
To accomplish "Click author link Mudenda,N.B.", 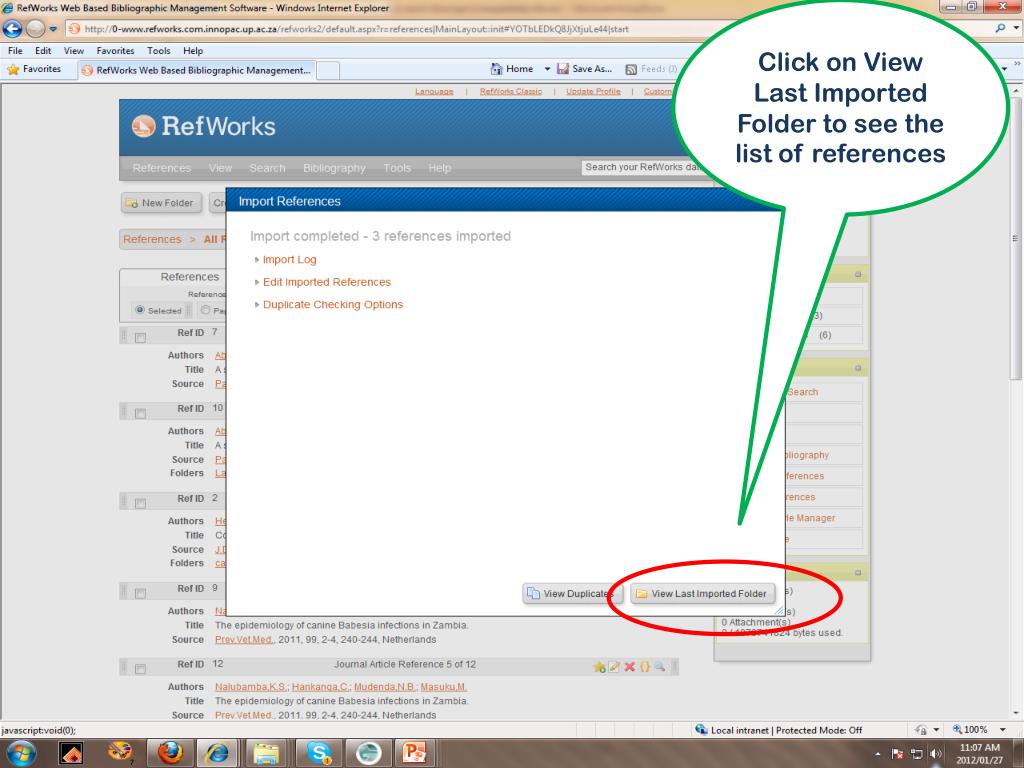I will [386, 687].
